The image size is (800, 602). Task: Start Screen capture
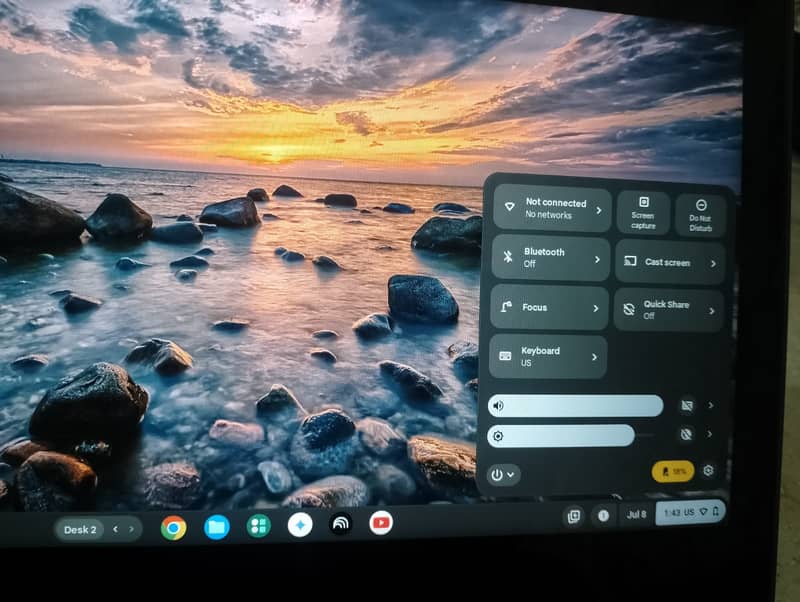pyautogui.click(x=643, y=213)
